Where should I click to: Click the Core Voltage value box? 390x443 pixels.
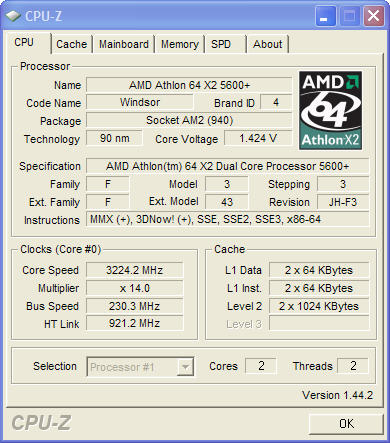tap(258, 138)
